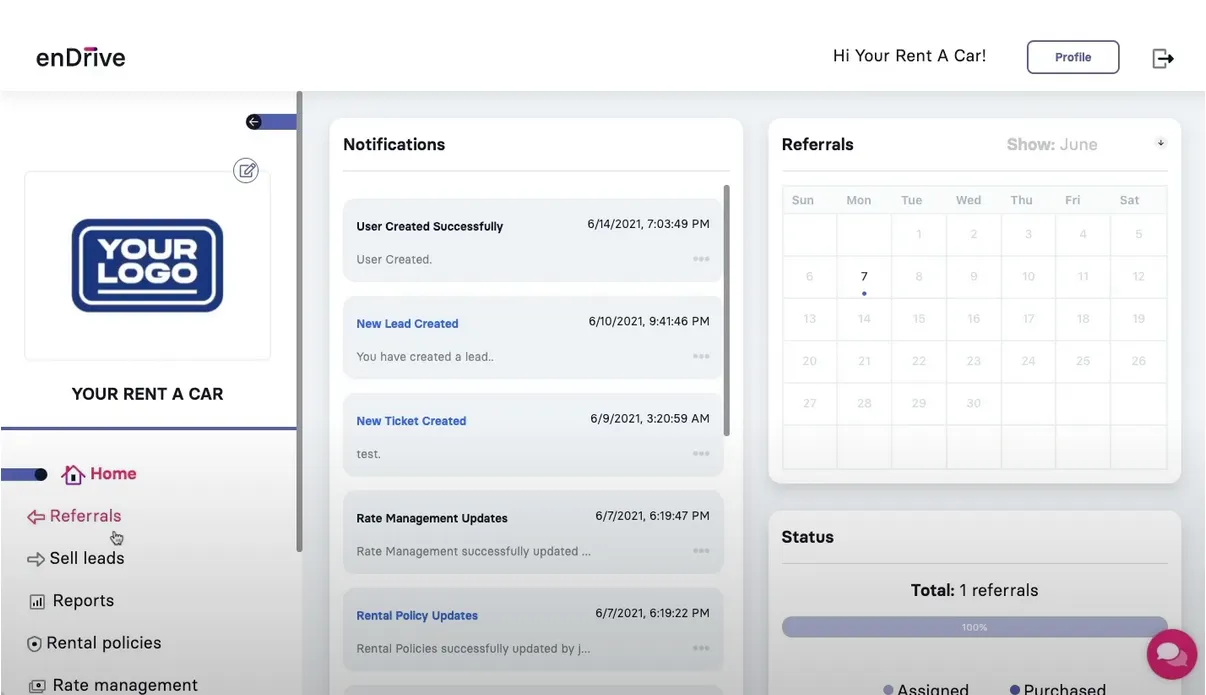Open the Rental policies menu item
The width and height of the screenshot is (1206, 695).
[x=104, y=643]
